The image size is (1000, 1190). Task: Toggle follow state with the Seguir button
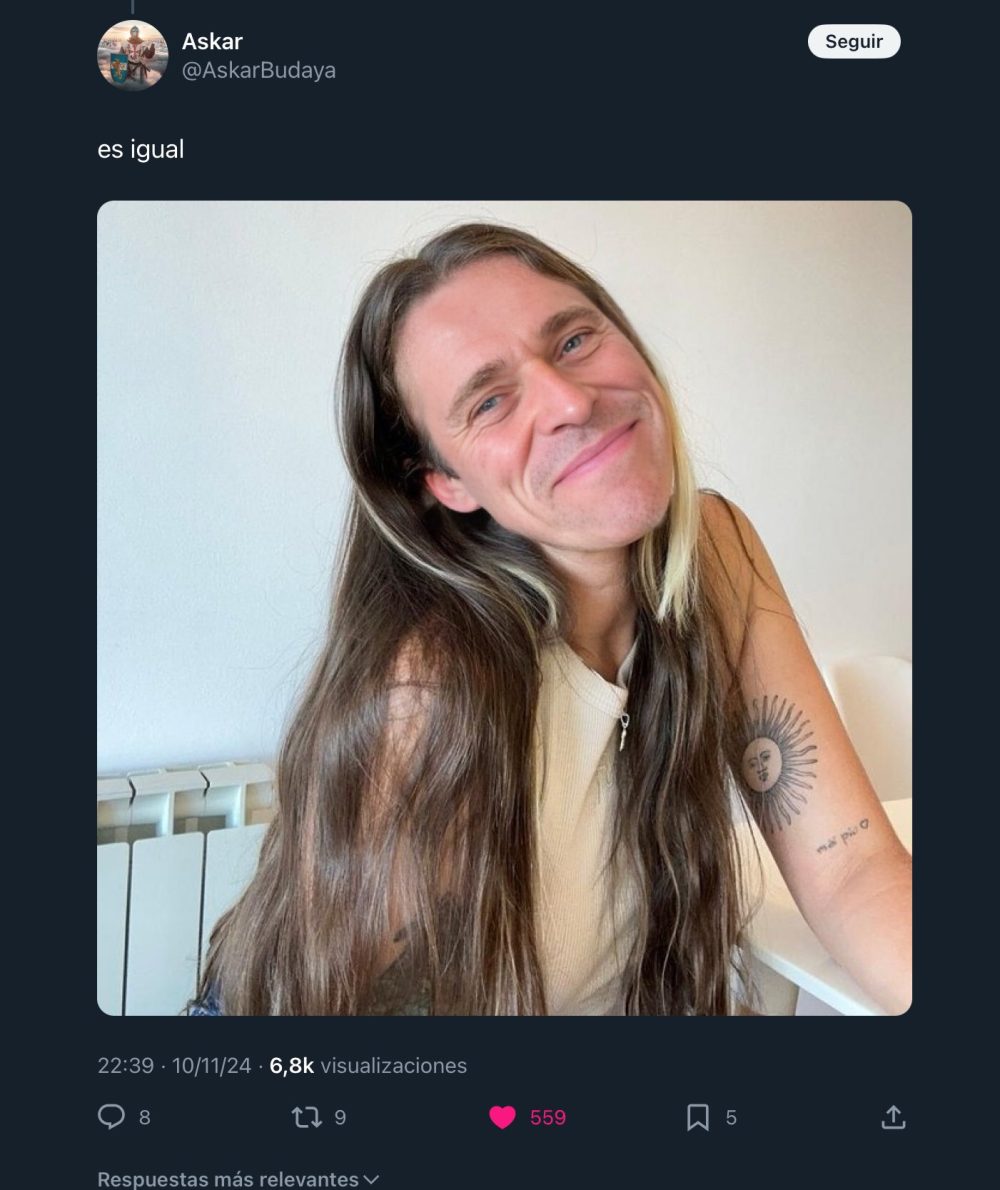coord(854,42)
